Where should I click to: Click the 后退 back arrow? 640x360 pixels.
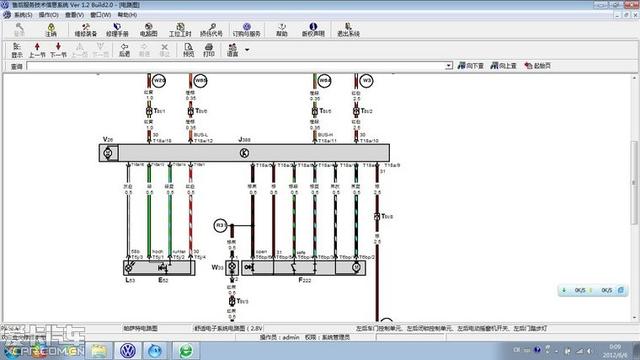tap(124, 50)
